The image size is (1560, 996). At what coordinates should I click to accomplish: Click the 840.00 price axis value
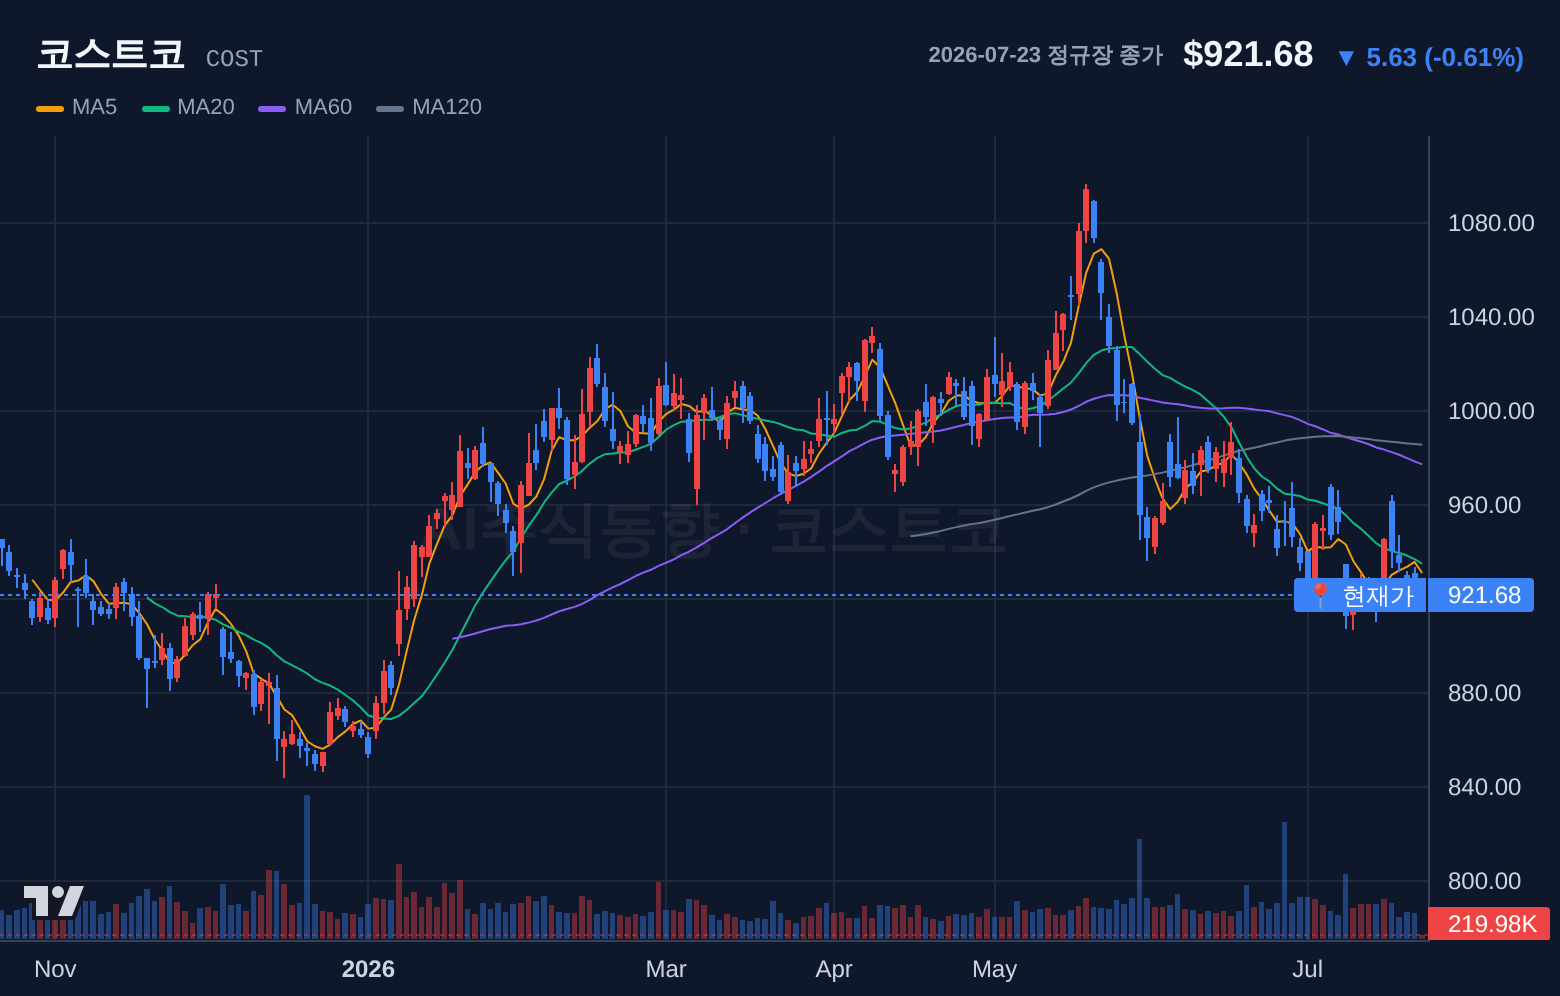(1484, 787)
